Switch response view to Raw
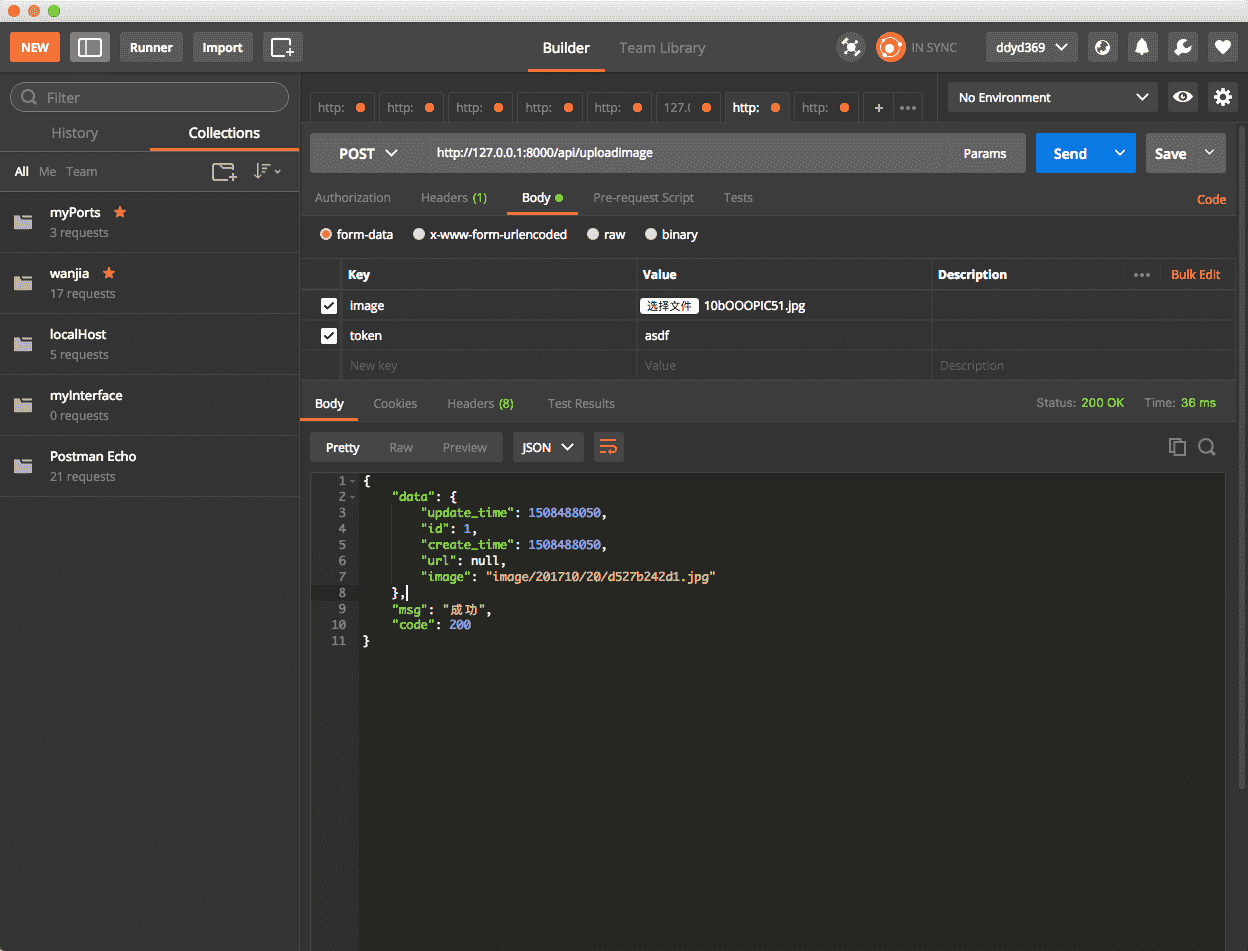Image resolution: width=1248 pixels, height=951 pixels. 401,447
